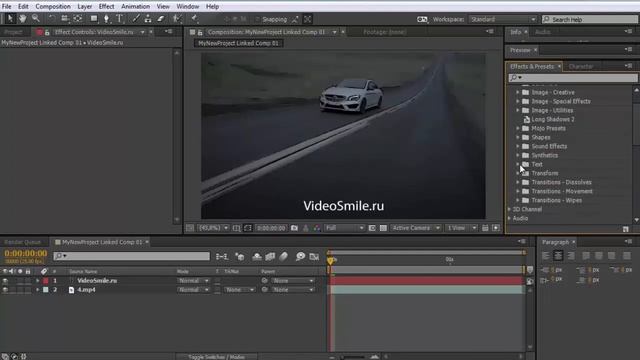Open the Composition menu
This screenshot has height=360, width=640.
[x=53, y=7]
